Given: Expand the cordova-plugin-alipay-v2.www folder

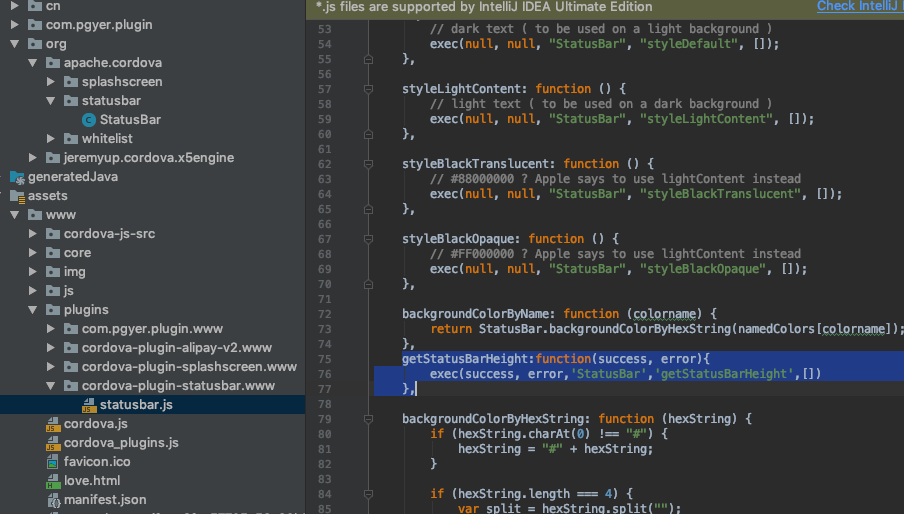Looking at the screenshot, I should point(51,348).
